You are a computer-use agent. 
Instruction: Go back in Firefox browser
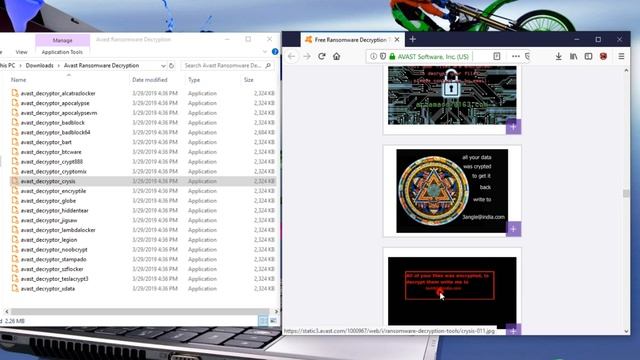pyautogui.click(x=291, y=56)
